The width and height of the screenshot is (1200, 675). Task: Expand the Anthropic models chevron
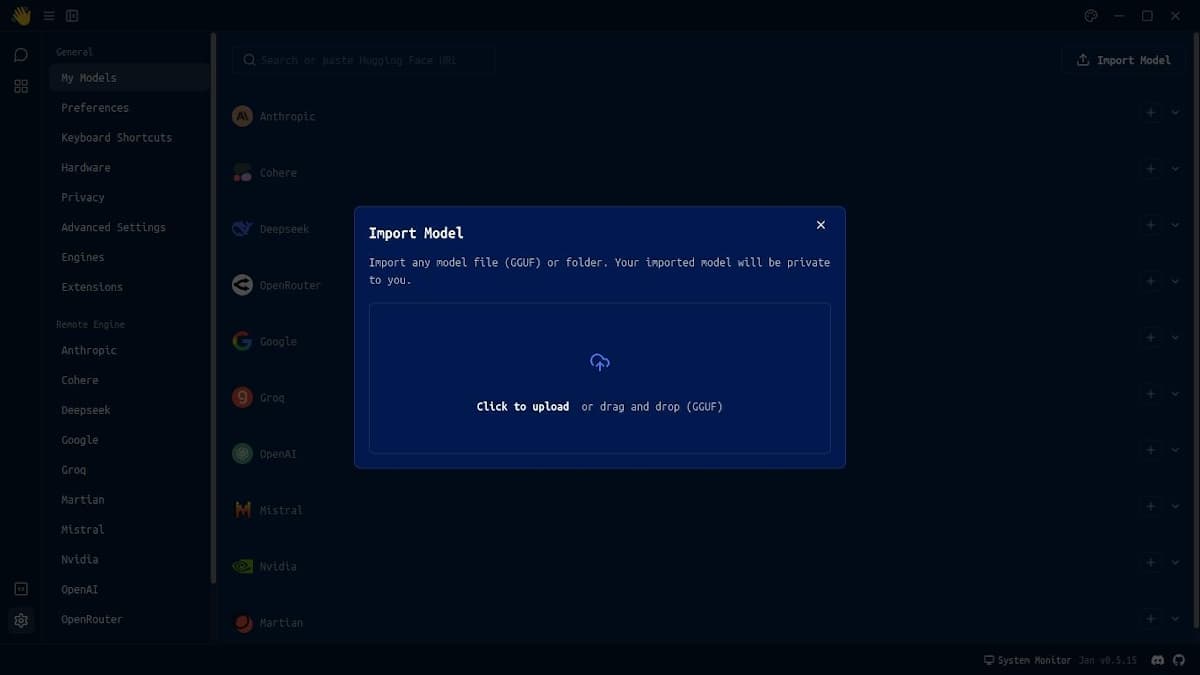click(x=1176, y=113)
